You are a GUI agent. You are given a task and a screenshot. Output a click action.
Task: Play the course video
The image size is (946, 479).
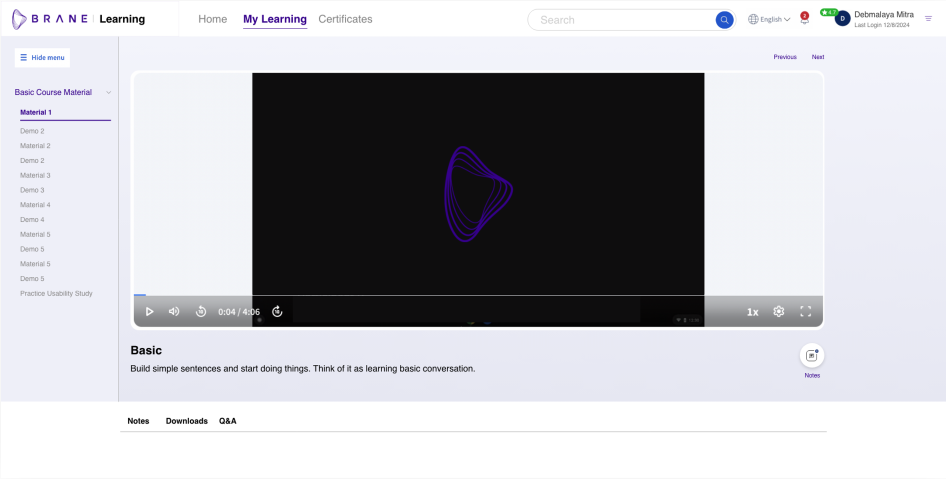click(x=149, y=311)
